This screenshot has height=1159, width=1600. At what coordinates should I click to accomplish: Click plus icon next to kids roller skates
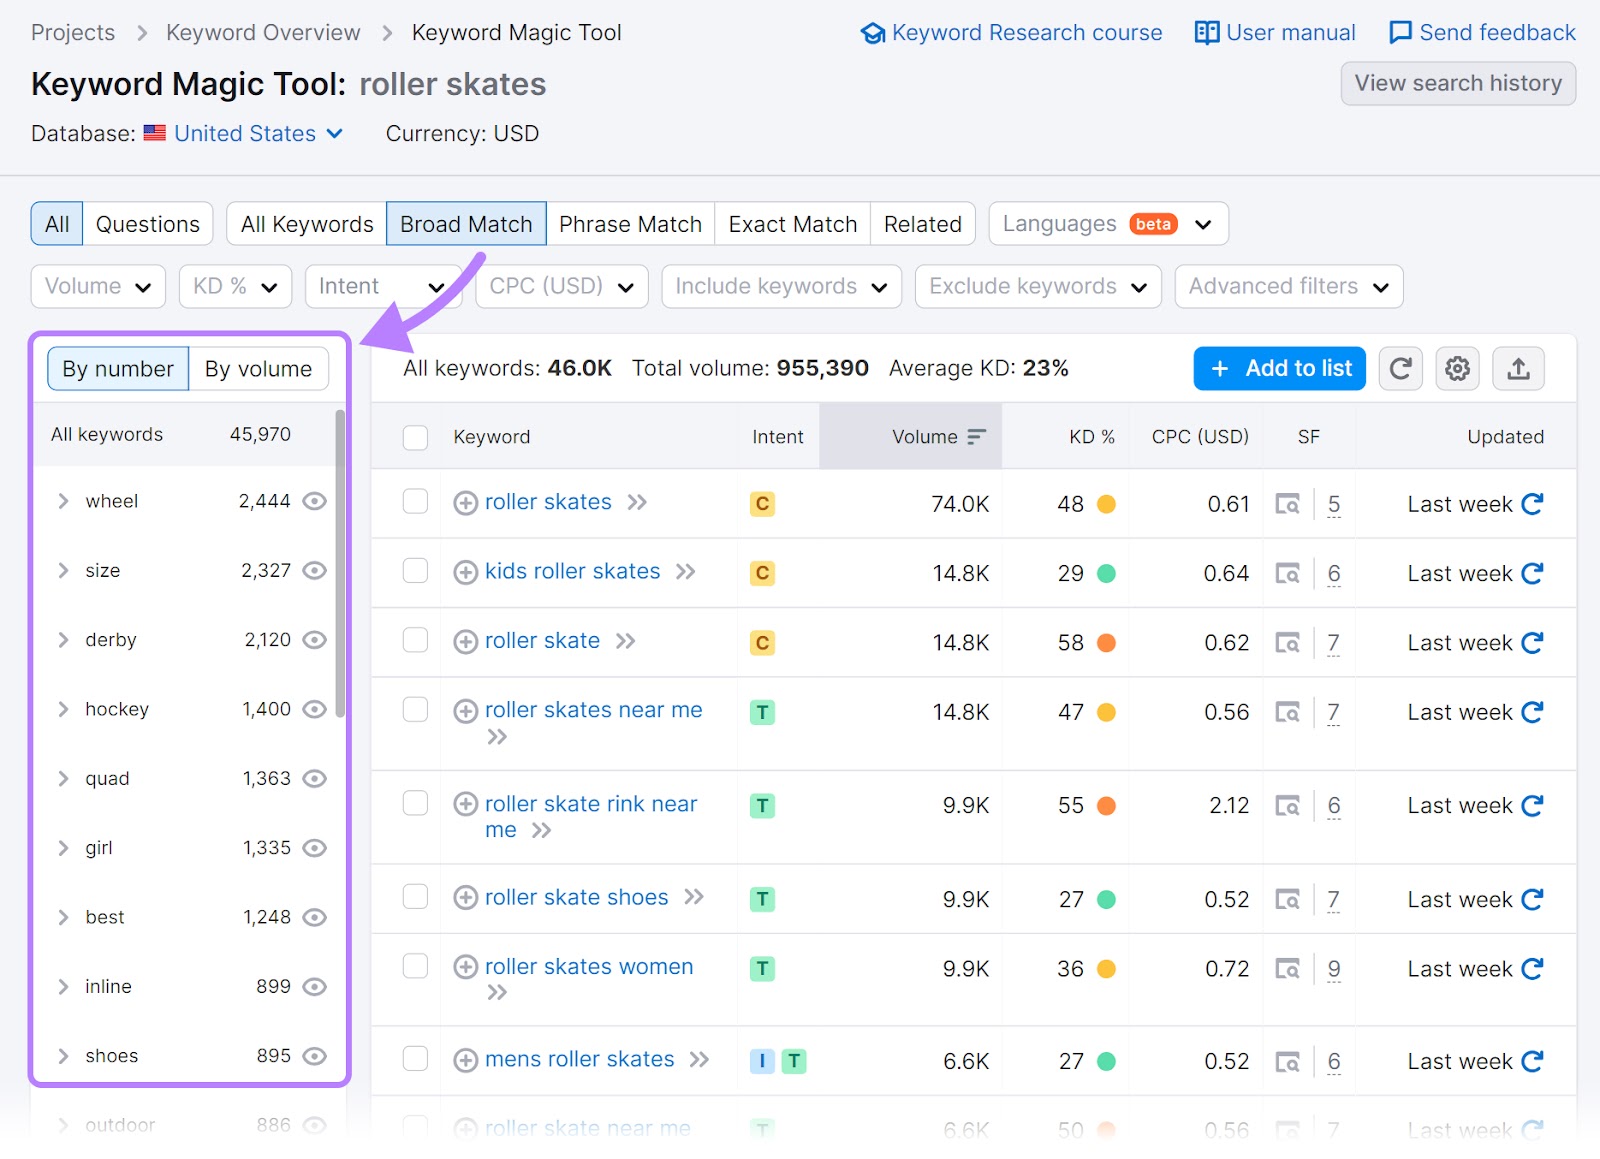point(465,572)
